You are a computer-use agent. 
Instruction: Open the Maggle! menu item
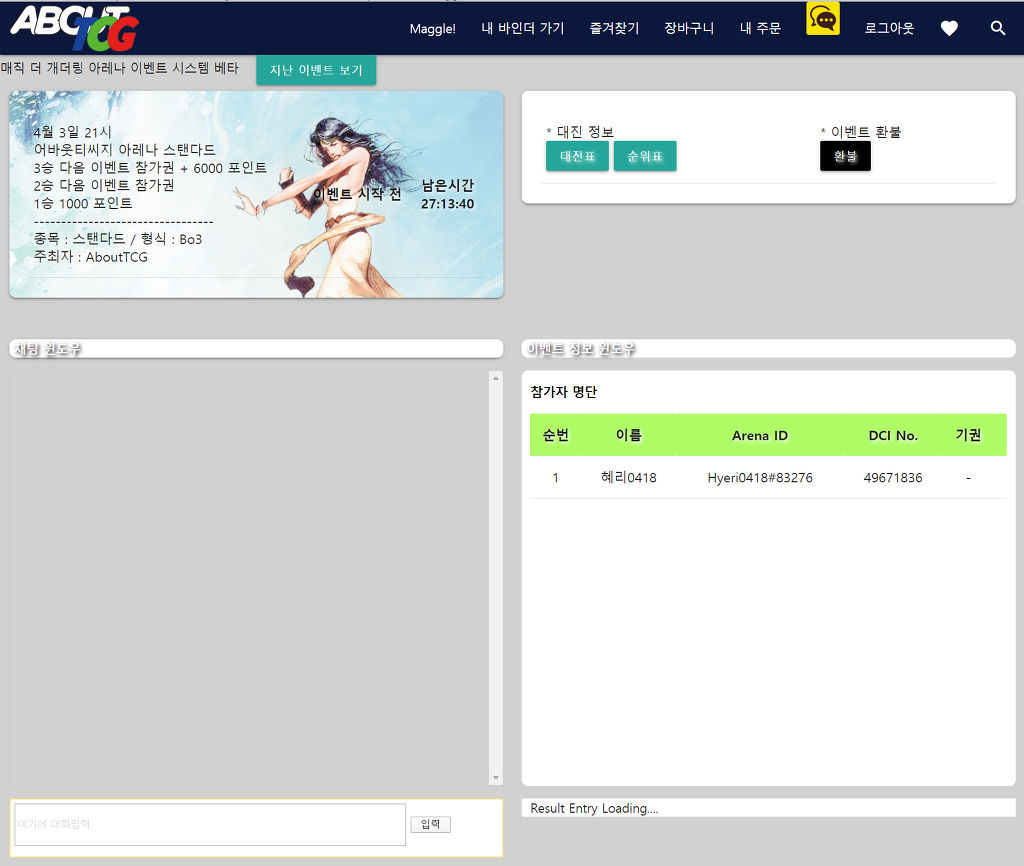(432, 29)
